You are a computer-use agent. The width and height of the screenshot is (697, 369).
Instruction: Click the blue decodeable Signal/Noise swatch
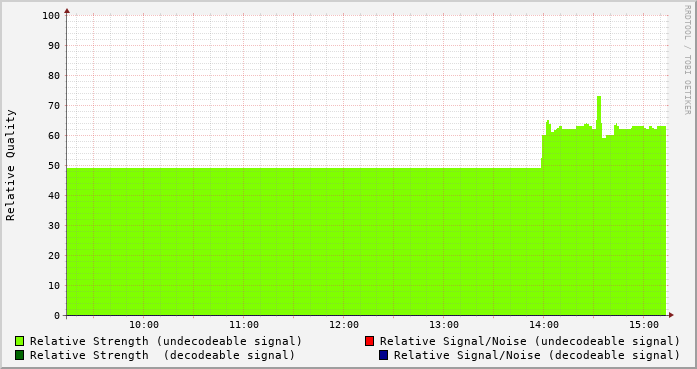[383, 355]
